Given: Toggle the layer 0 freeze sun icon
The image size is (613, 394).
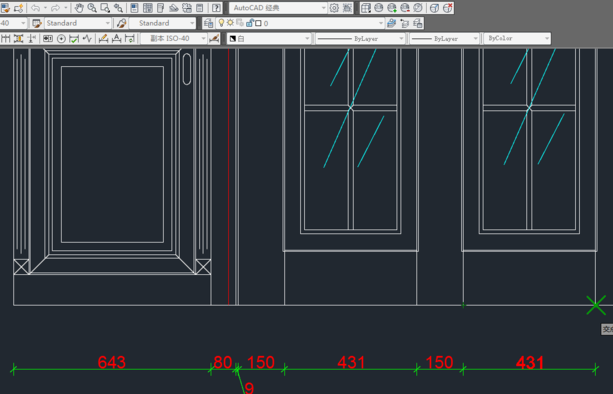Looking at the screenshot, I should tap(230, 23).
